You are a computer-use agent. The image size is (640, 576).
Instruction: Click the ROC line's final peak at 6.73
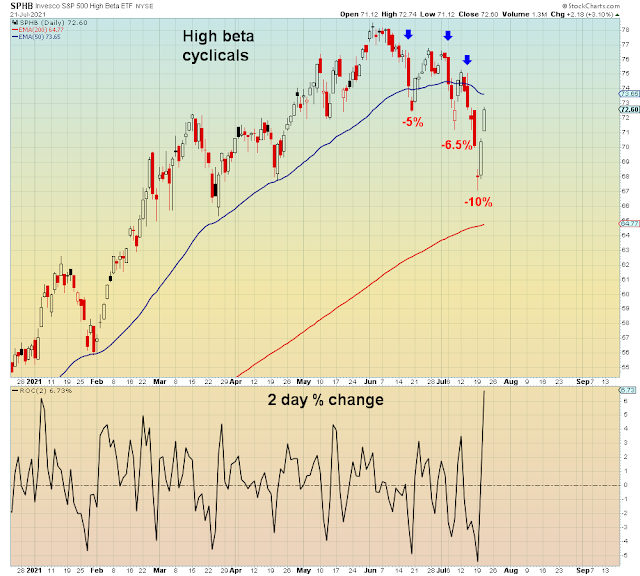(484, 392)
